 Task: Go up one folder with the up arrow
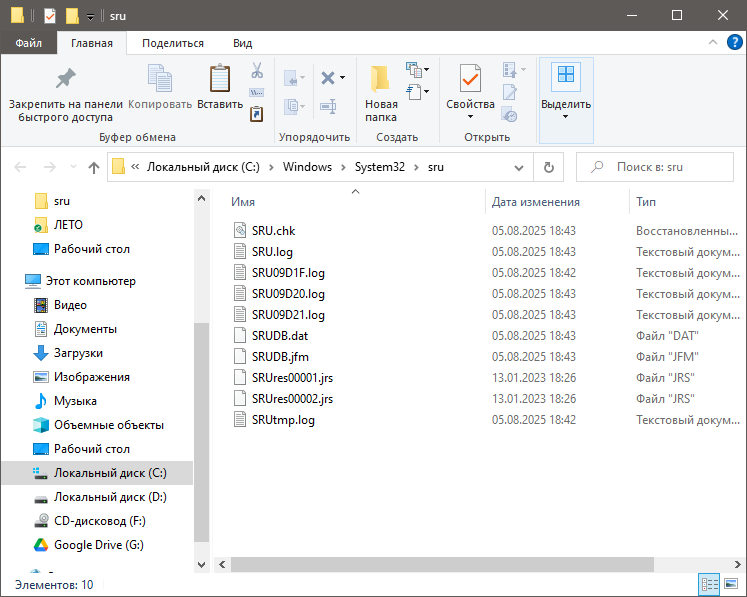94,167
